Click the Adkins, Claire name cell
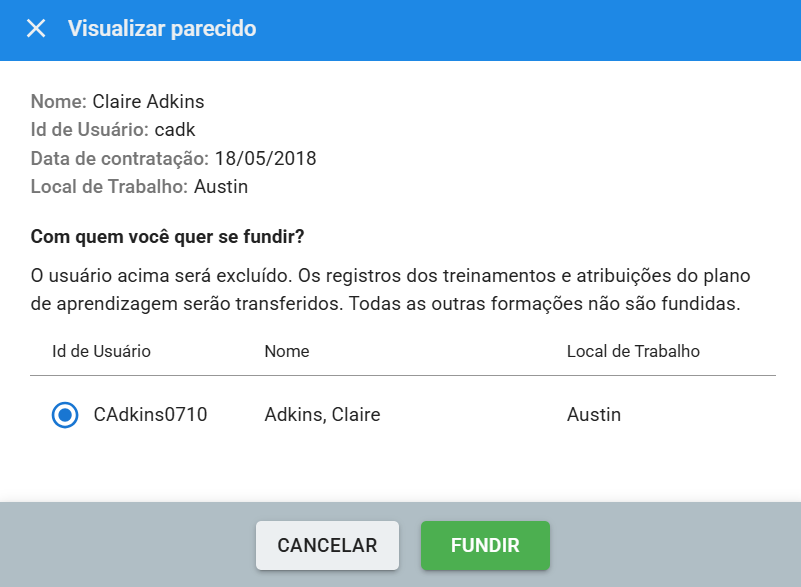Viewport: 801px width, 587px height. (322, 415)
